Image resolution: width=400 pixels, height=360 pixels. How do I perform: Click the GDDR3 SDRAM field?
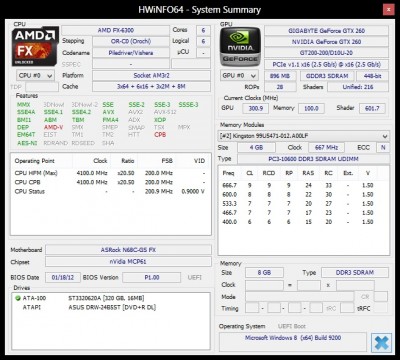tap(327, 76)
